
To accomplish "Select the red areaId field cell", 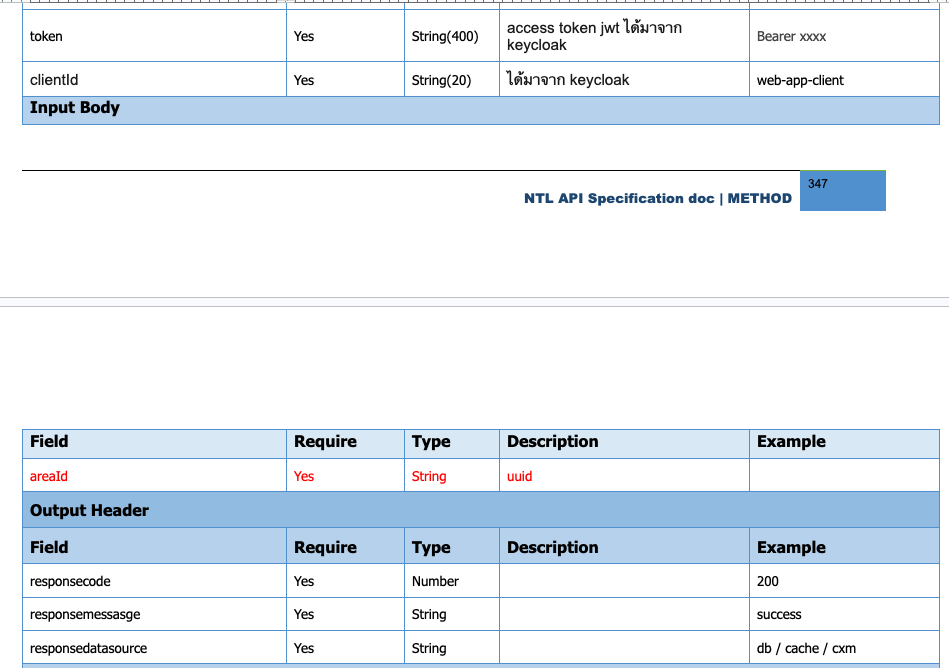I will pyautogui.click(x=49, y=476).
